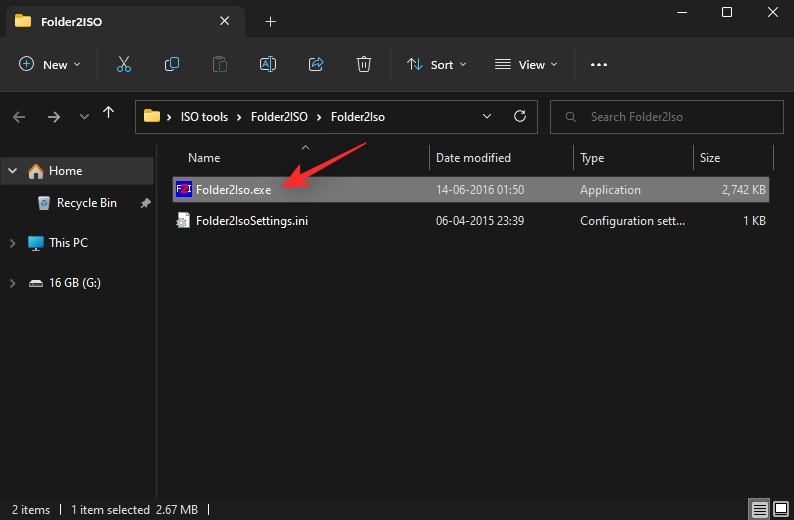
Task: Click the Application type cell
Action: pyautogui.click(x=610, y=190)
